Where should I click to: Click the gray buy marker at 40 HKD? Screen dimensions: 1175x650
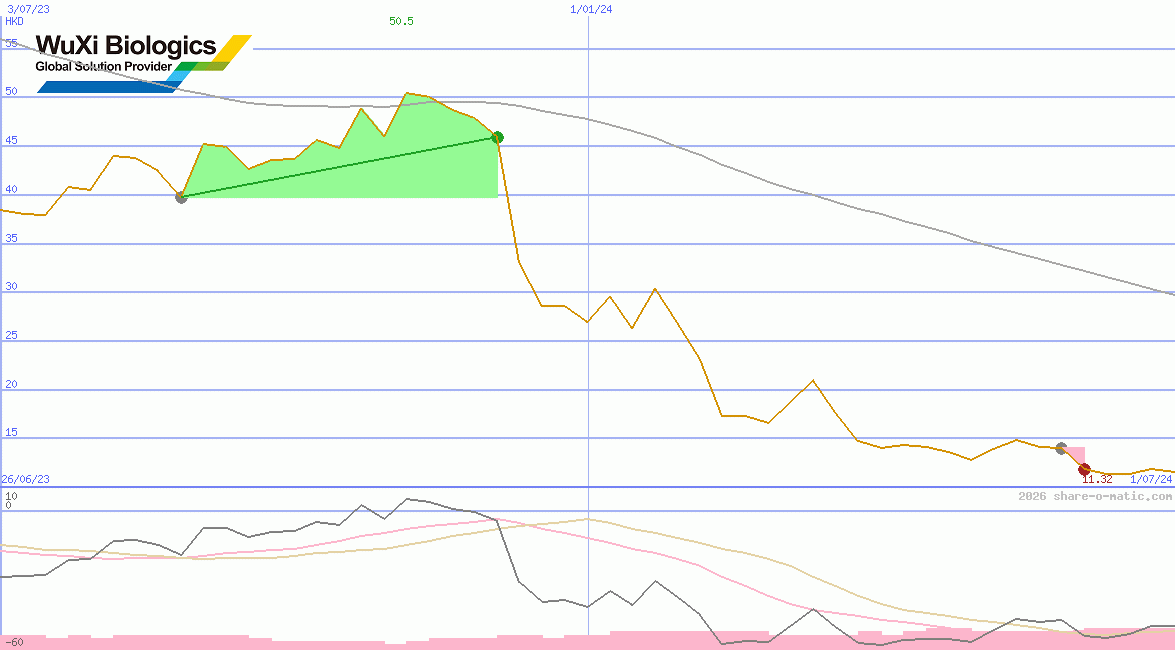coord(181,197)
